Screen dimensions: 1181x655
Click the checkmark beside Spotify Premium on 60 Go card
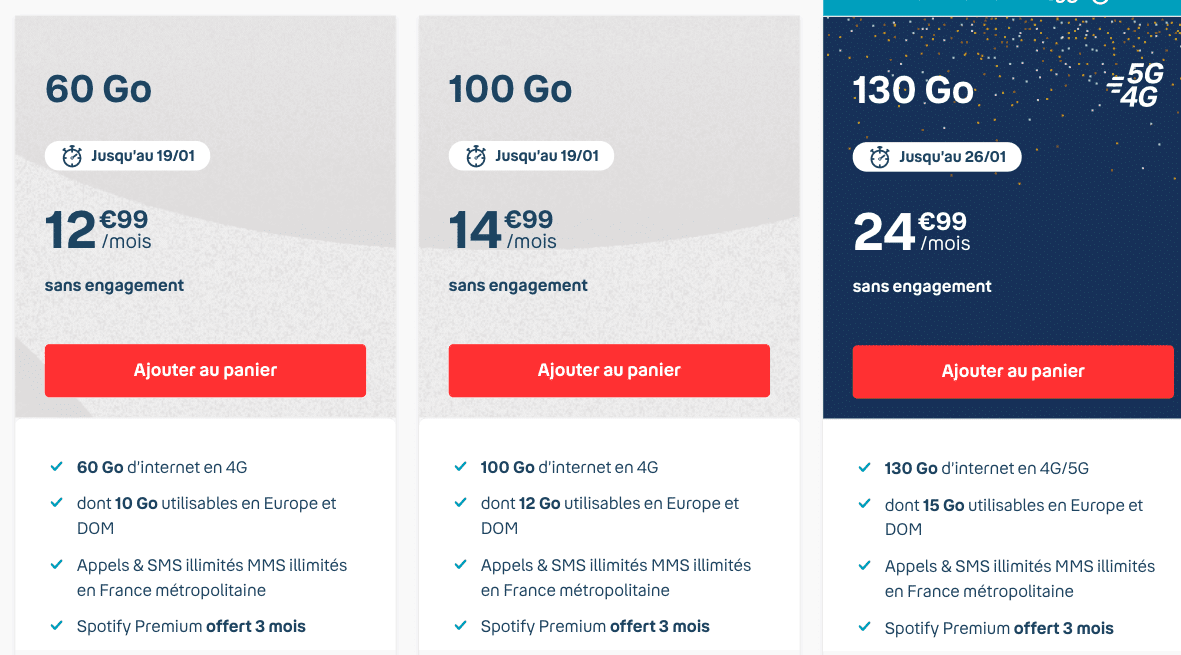coord(57,628)
